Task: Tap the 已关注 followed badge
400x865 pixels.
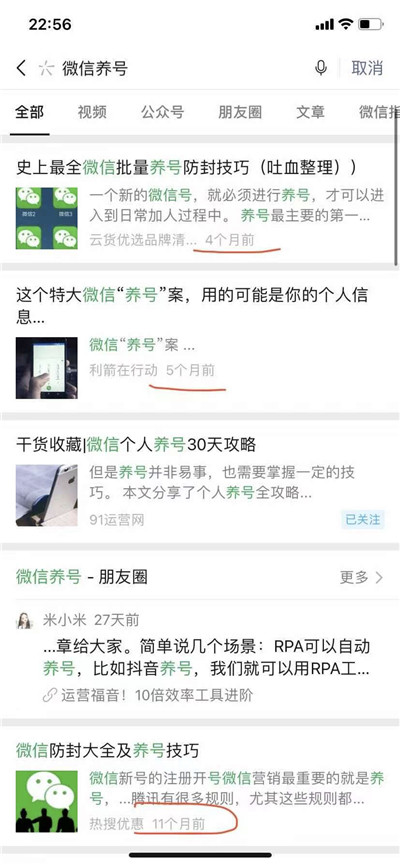Action: [362, 519]
